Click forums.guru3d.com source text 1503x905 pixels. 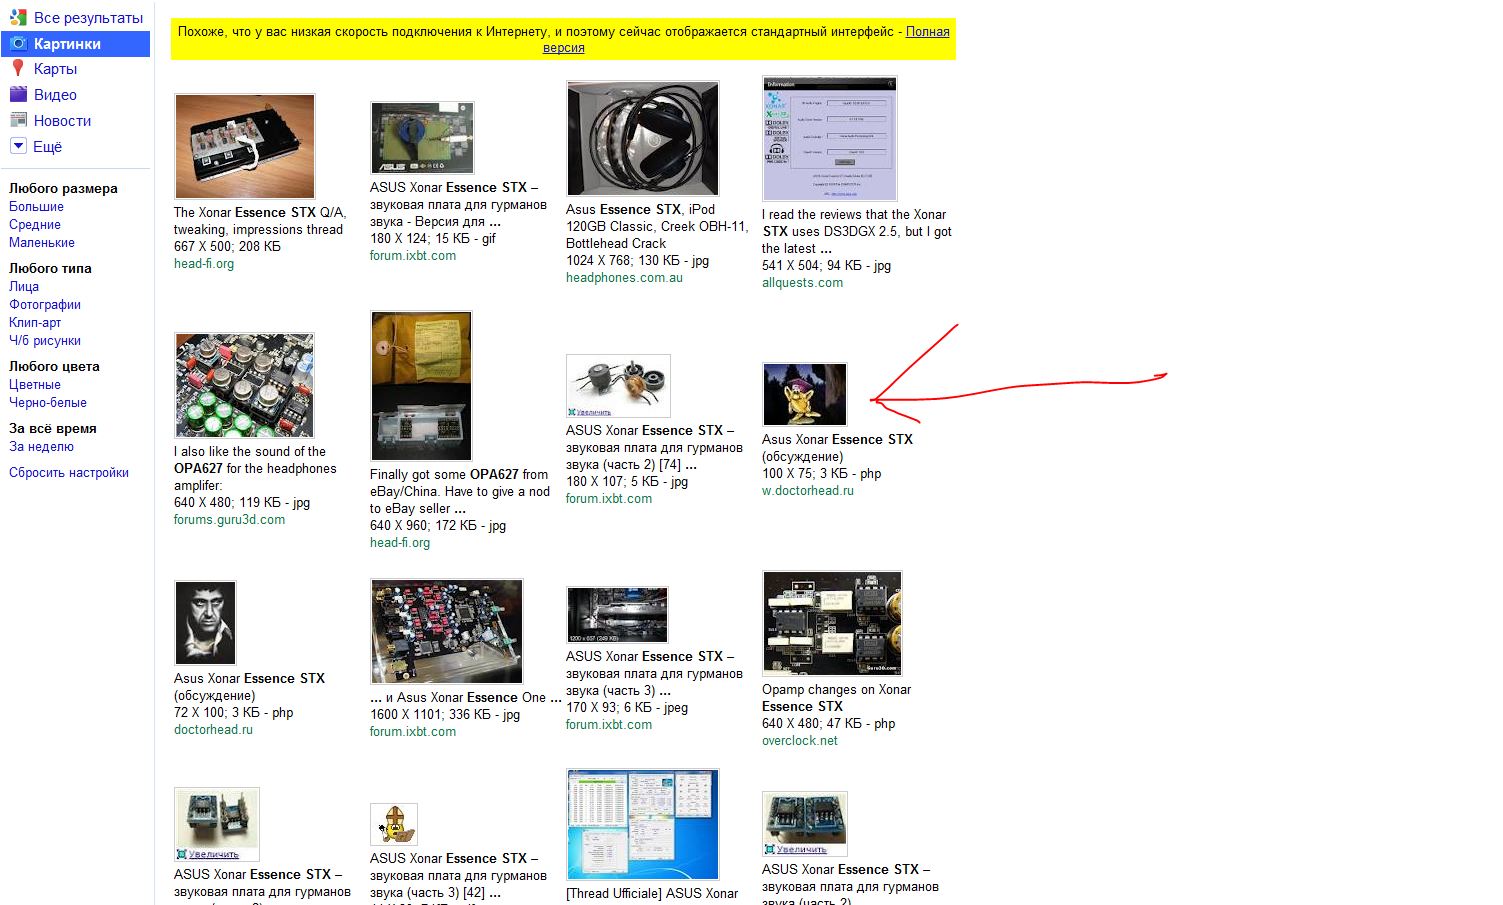pyautogui.click(x=229, y=520)
